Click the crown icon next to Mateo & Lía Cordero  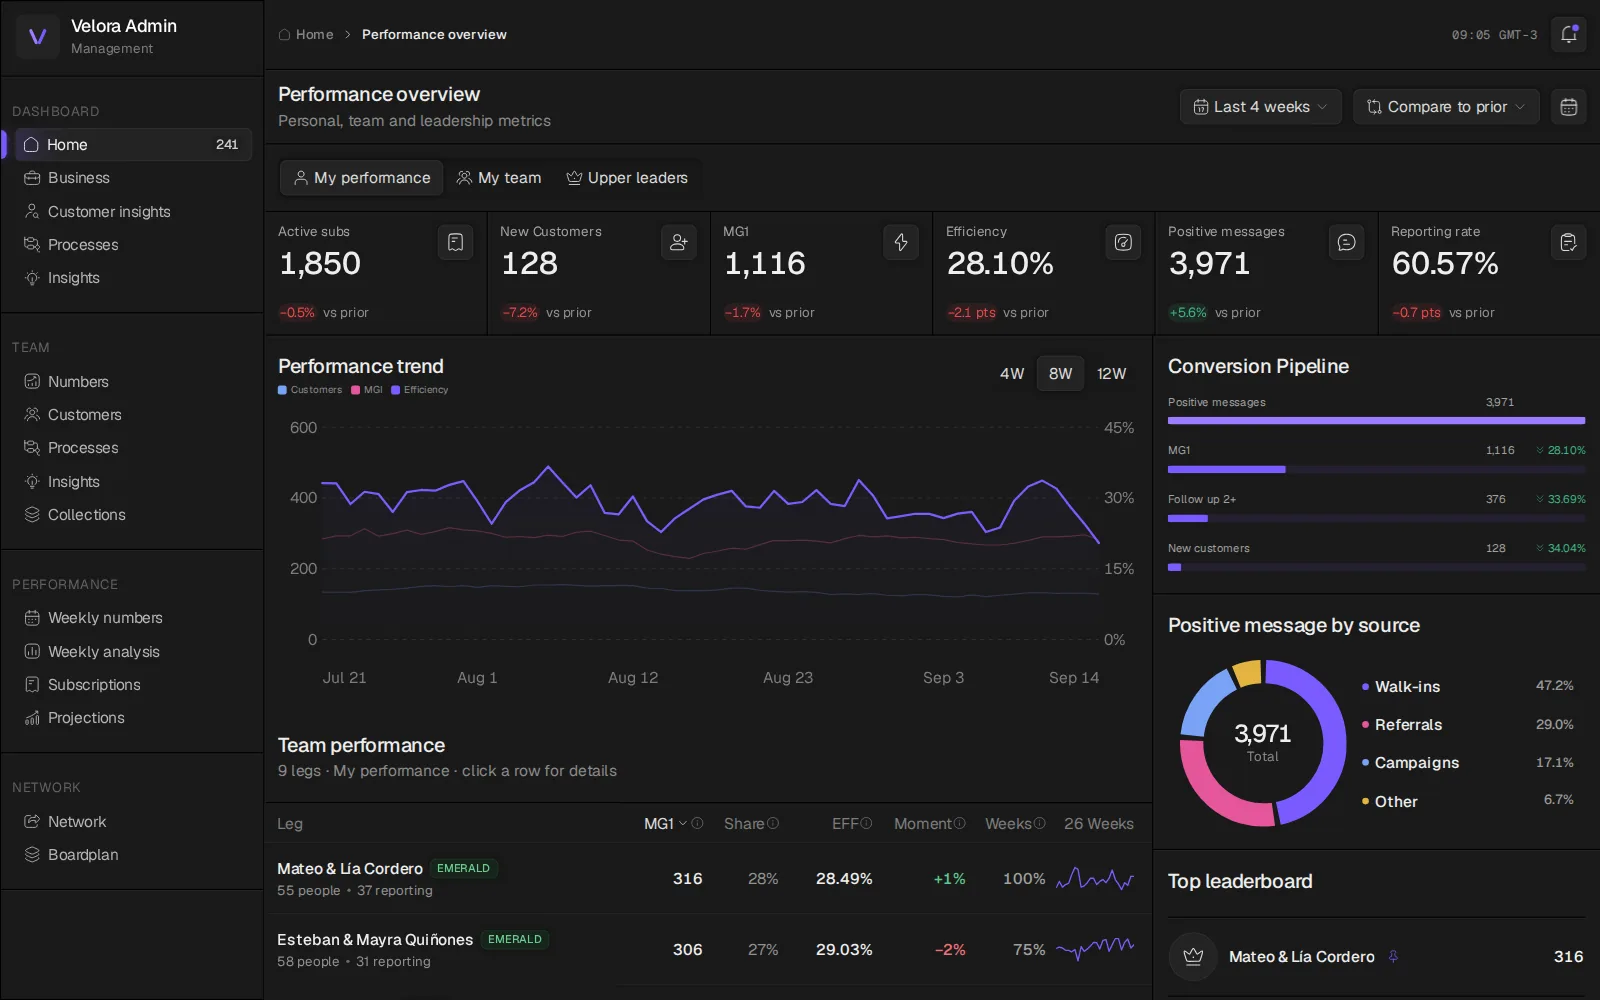[x=1193, y=956]
